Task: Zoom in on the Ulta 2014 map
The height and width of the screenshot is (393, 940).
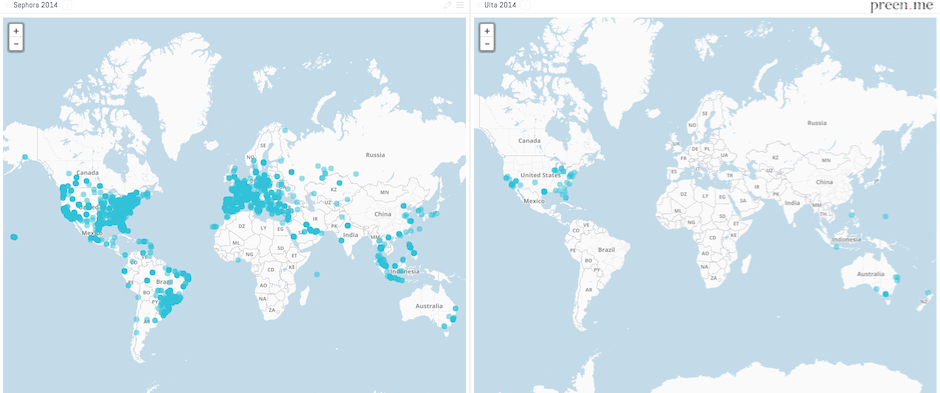Action: pyautogui.click(x=487, y=31)
